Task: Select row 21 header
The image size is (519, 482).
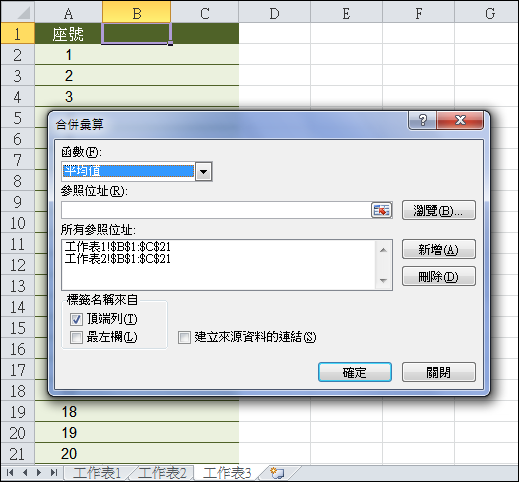Action: coord(18,453)
